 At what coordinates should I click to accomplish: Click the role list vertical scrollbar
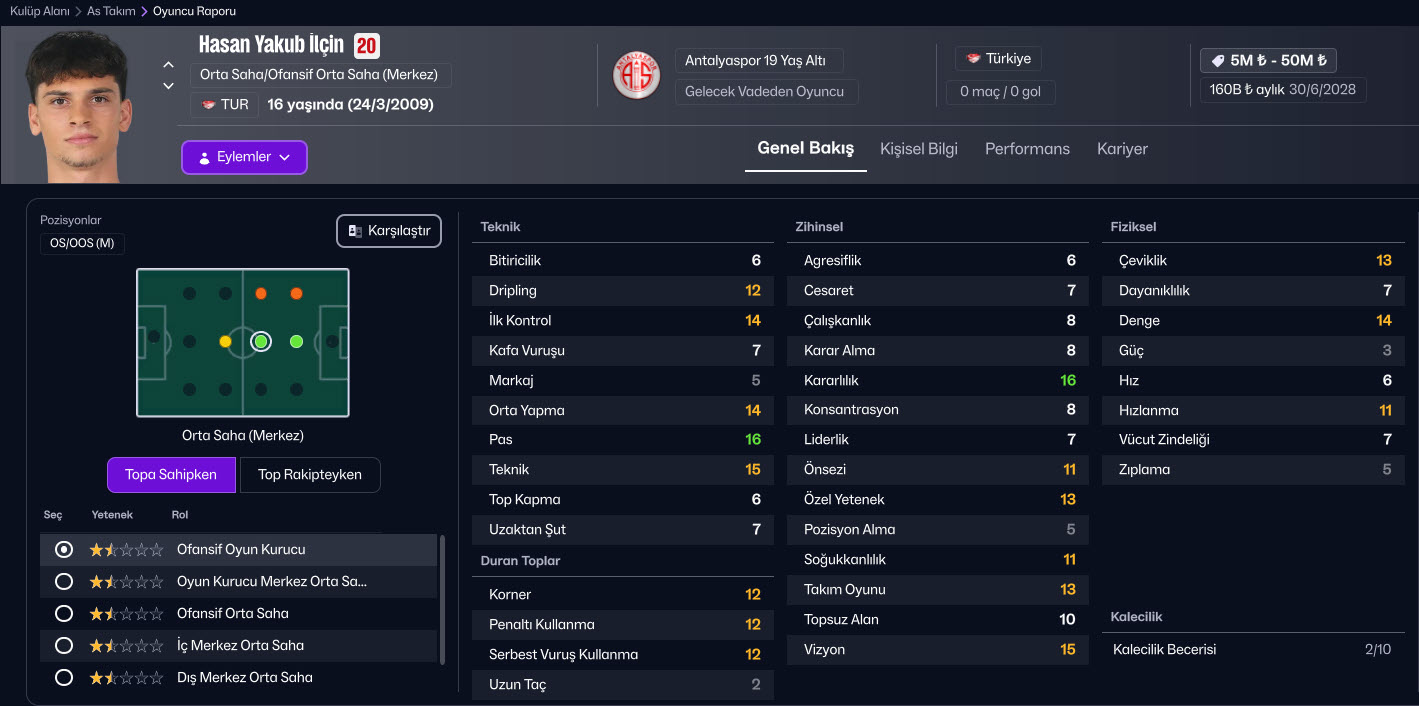442,600
